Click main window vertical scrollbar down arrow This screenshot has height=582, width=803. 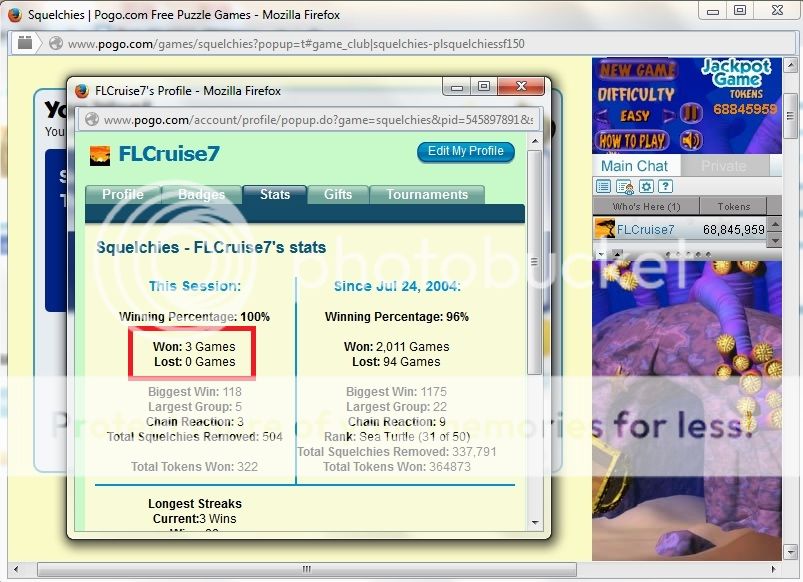(x=790, y=552)
